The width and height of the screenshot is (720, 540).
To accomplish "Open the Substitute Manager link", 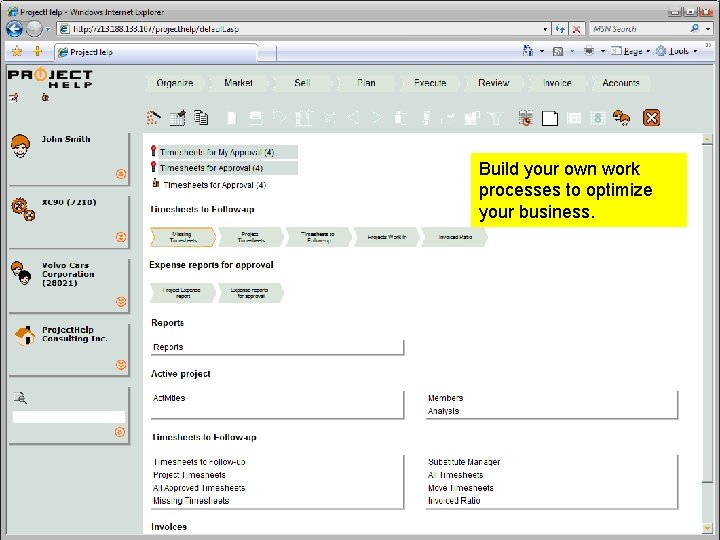I will point(464,462).
